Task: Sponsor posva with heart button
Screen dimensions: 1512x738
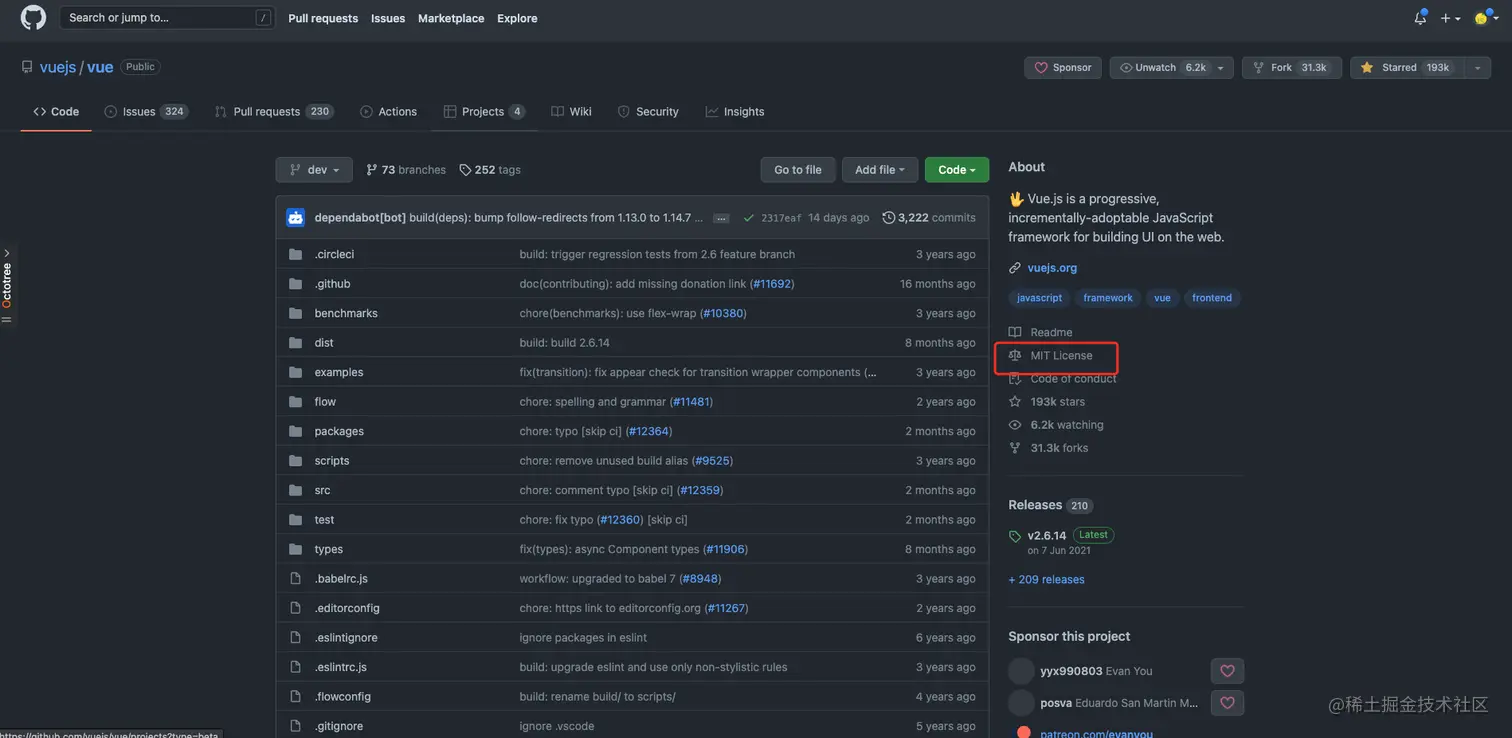Action: point(1227,703)
